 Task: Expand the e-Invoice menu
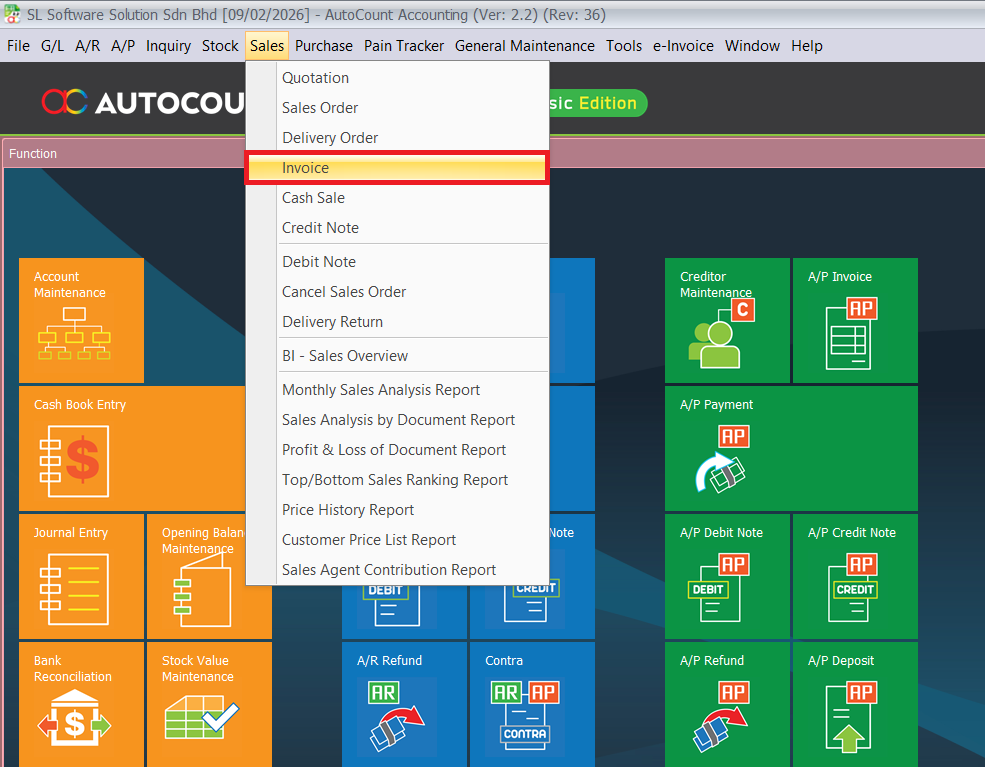pos(683,46)
